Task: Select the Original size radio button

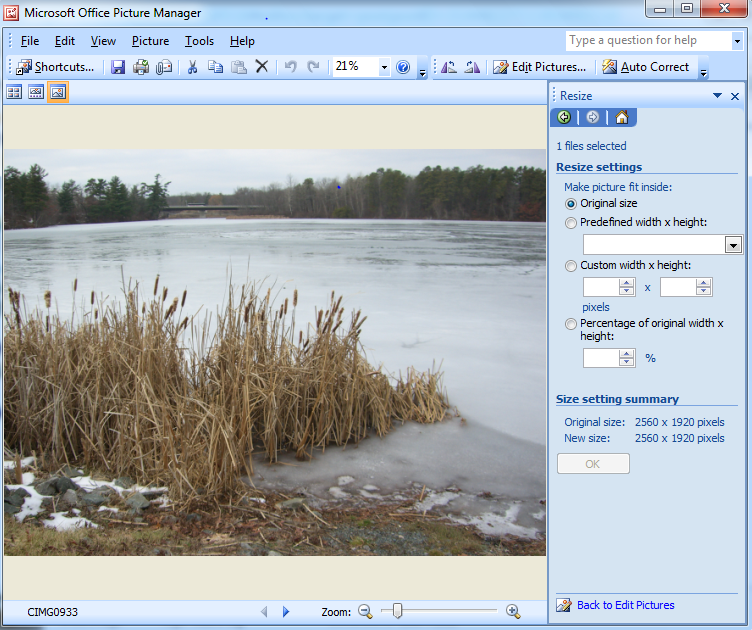Action: coord(570,204)
